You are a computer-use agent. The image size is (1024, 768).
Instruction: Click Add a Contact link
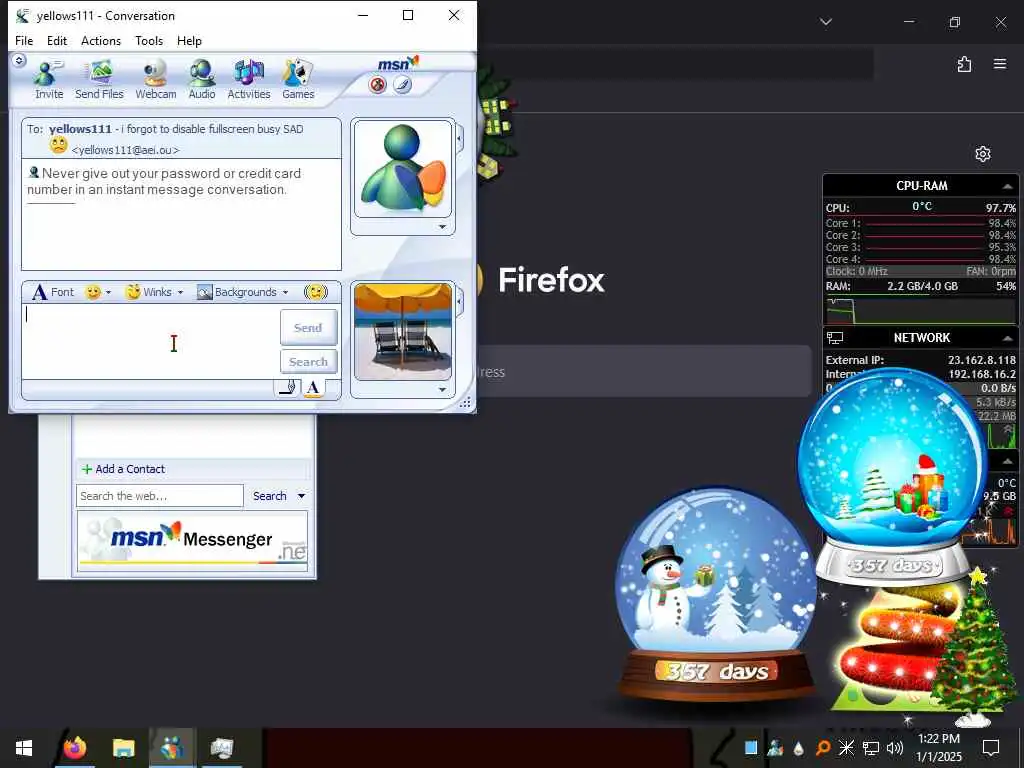(x=123, y=469)
